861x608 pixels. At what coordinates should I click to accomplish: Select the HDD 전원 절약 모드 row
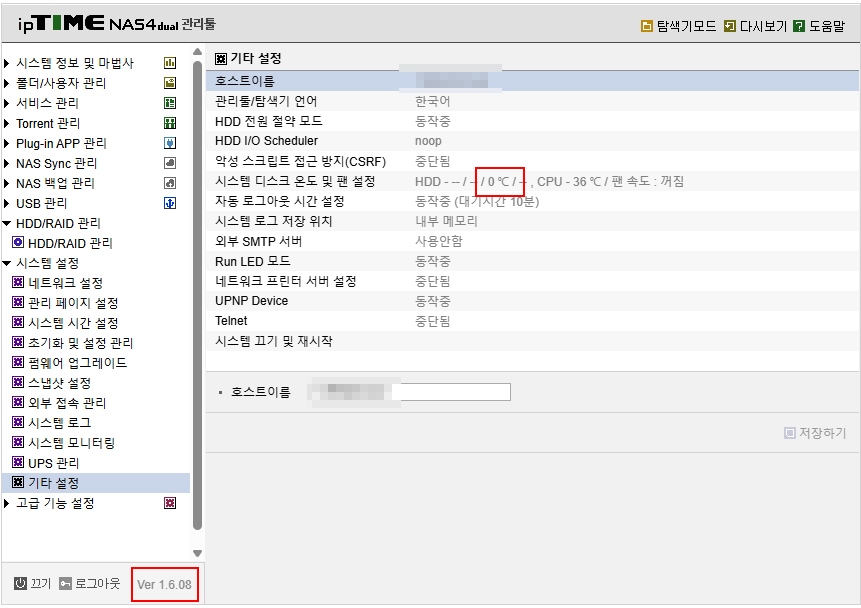[532, 121]
